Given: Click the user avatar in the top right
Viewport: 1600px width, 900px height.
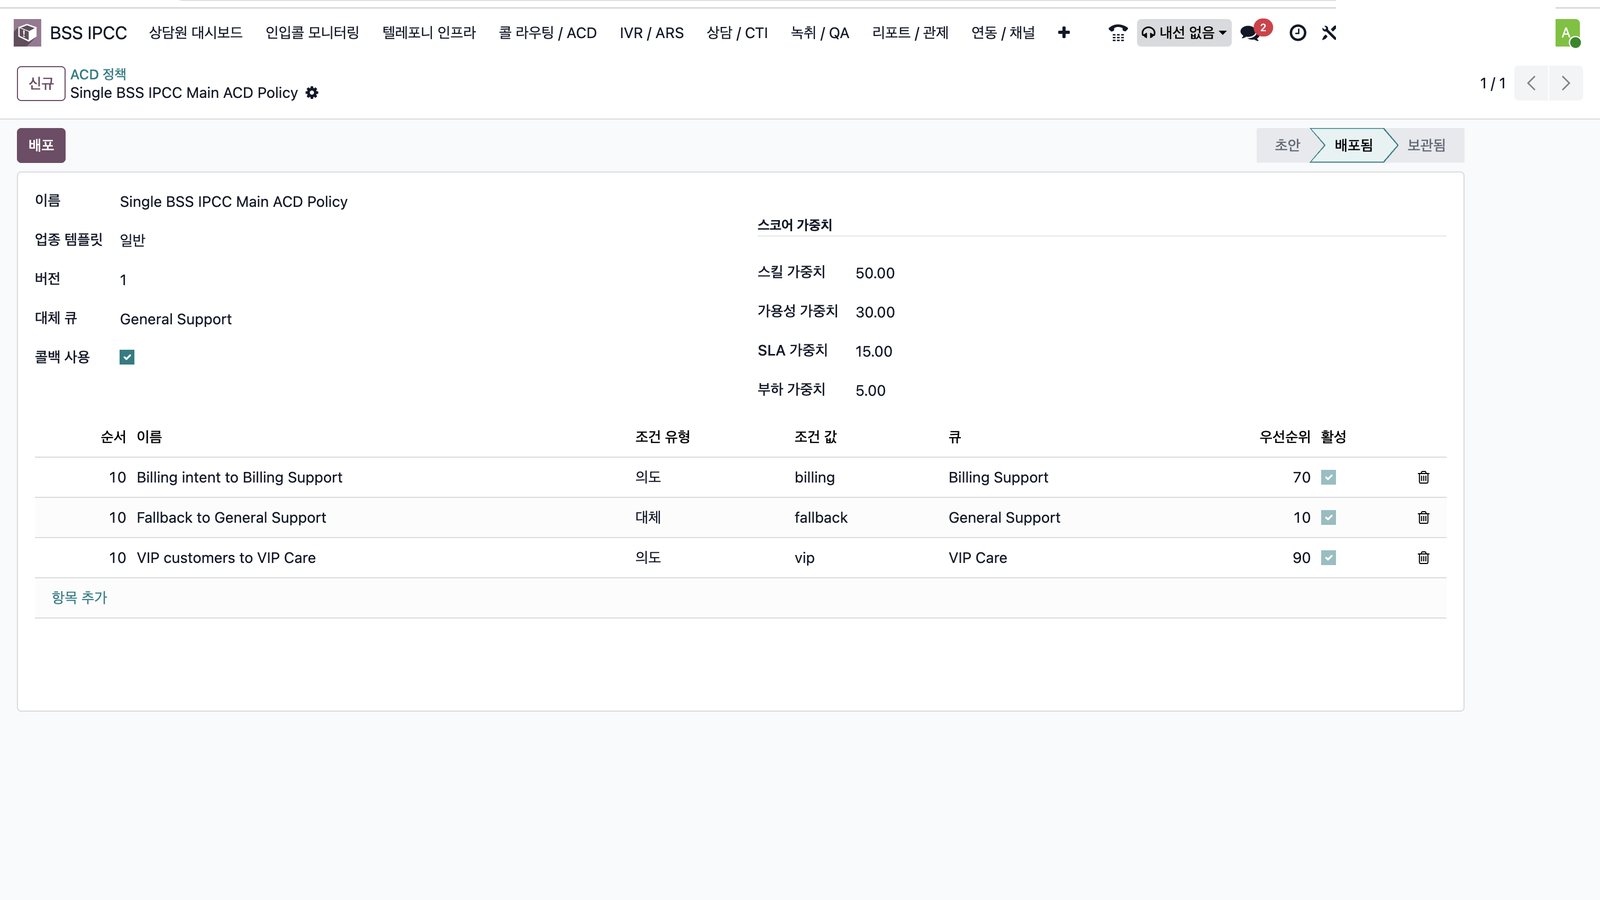Looking at the screenshot, I should pos(1567,33).
